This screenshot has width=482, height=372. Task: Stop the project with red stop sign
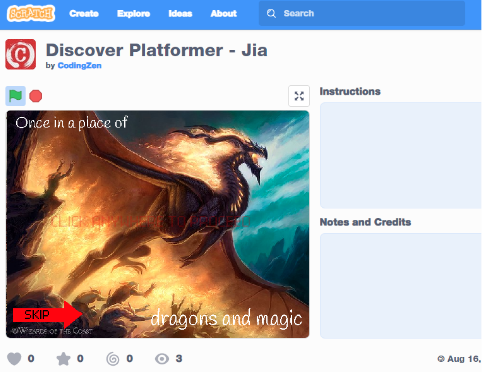click(x=36, y=96)
